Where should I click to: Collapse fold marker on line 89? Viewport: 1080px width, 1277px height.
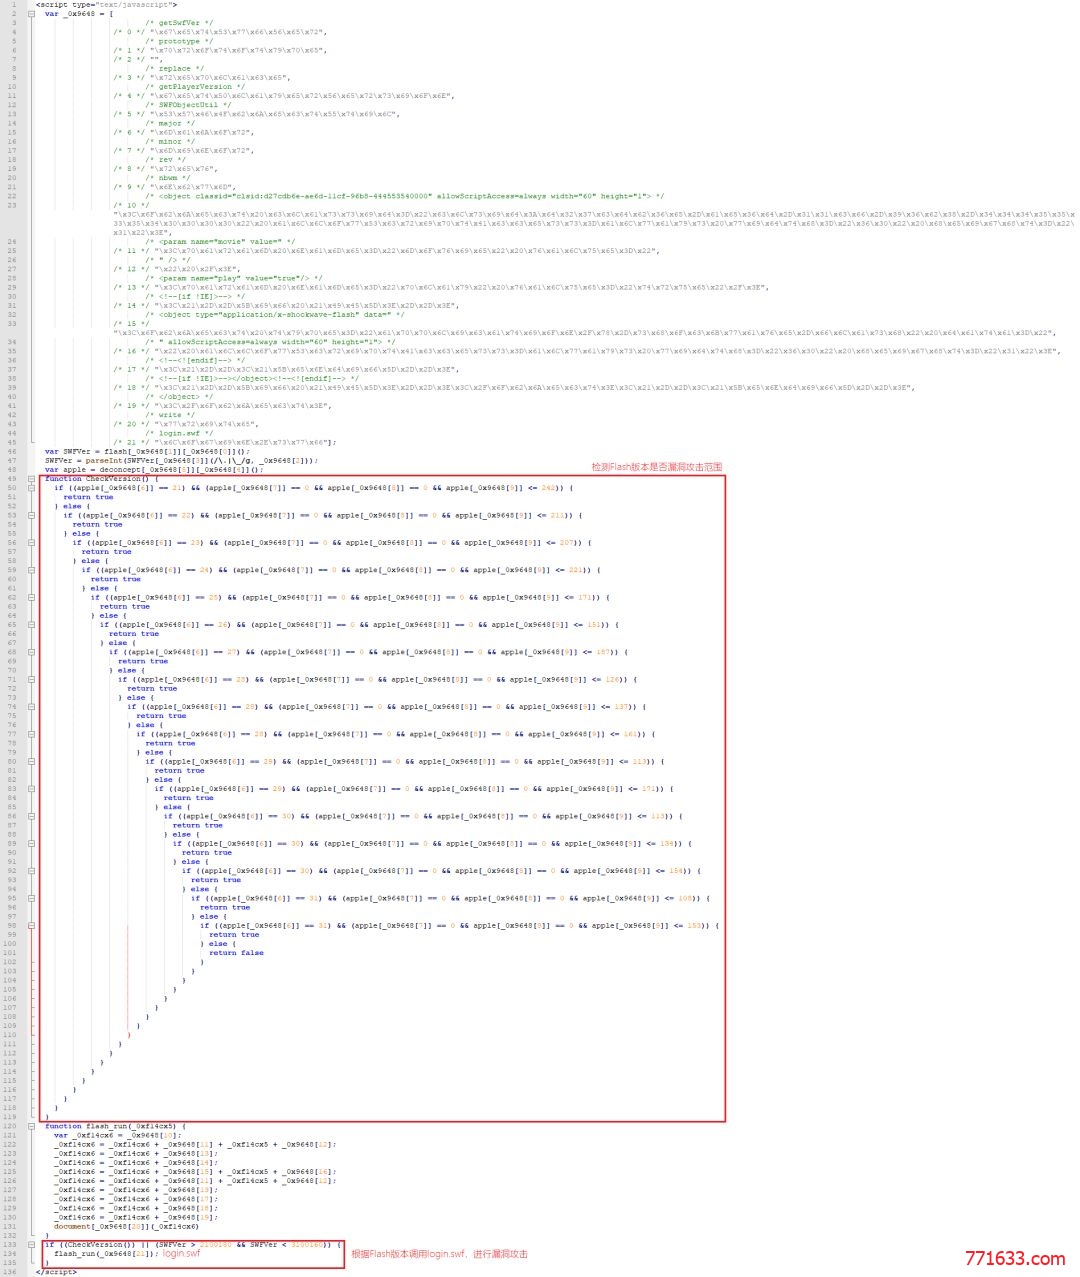coord(31,844)
